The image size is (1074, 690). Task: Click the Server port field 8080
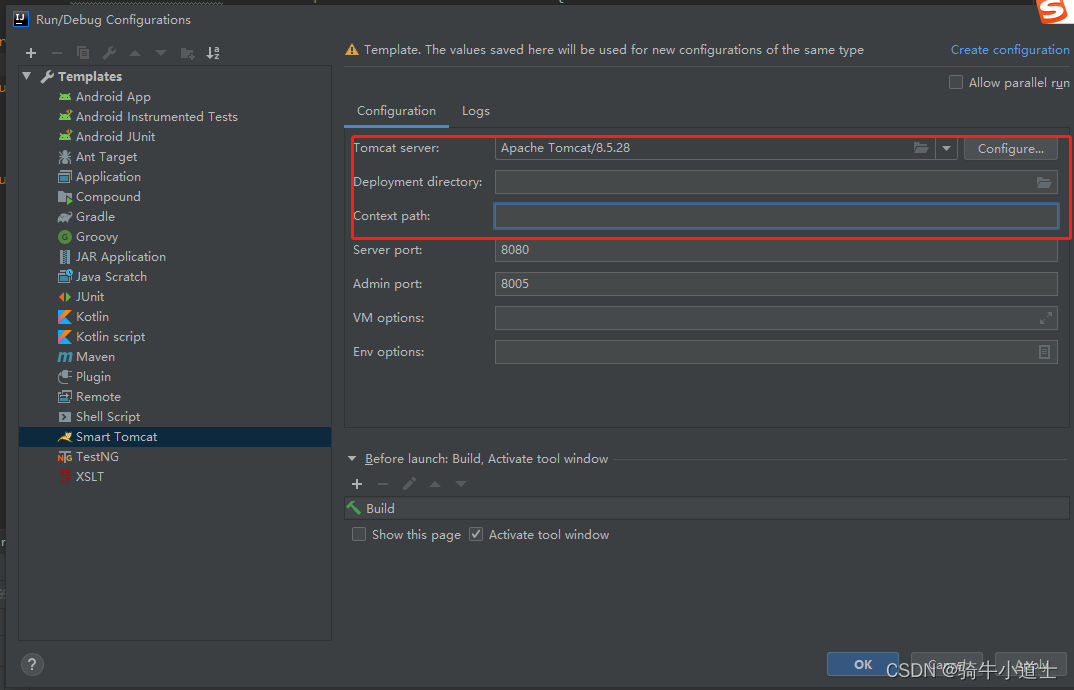[x=776, y=250]
